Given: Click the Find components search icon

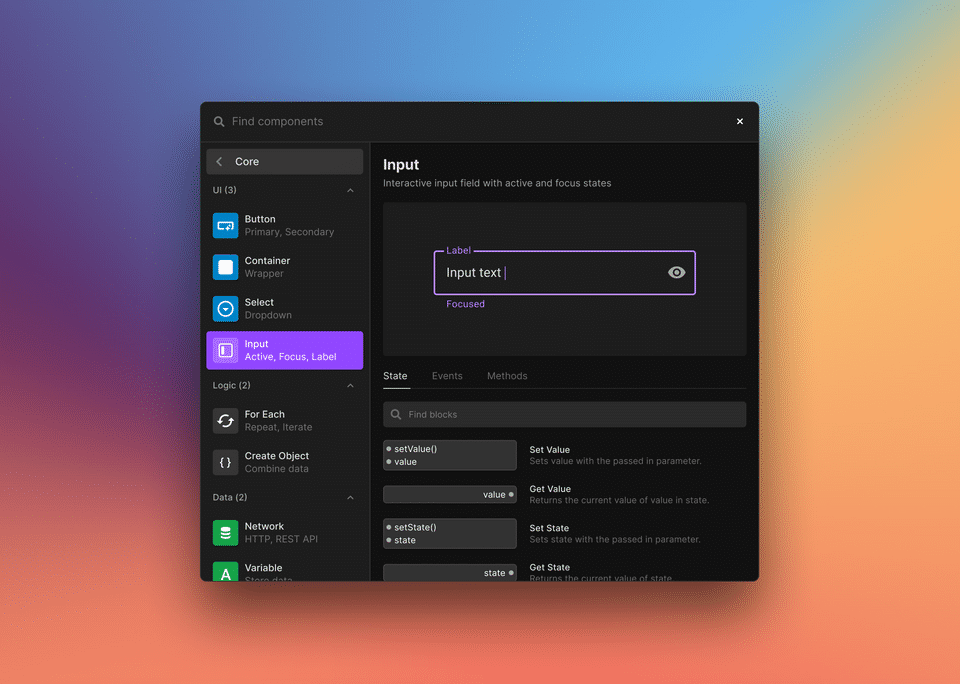Looking at the screenshot, I should 219,122.
